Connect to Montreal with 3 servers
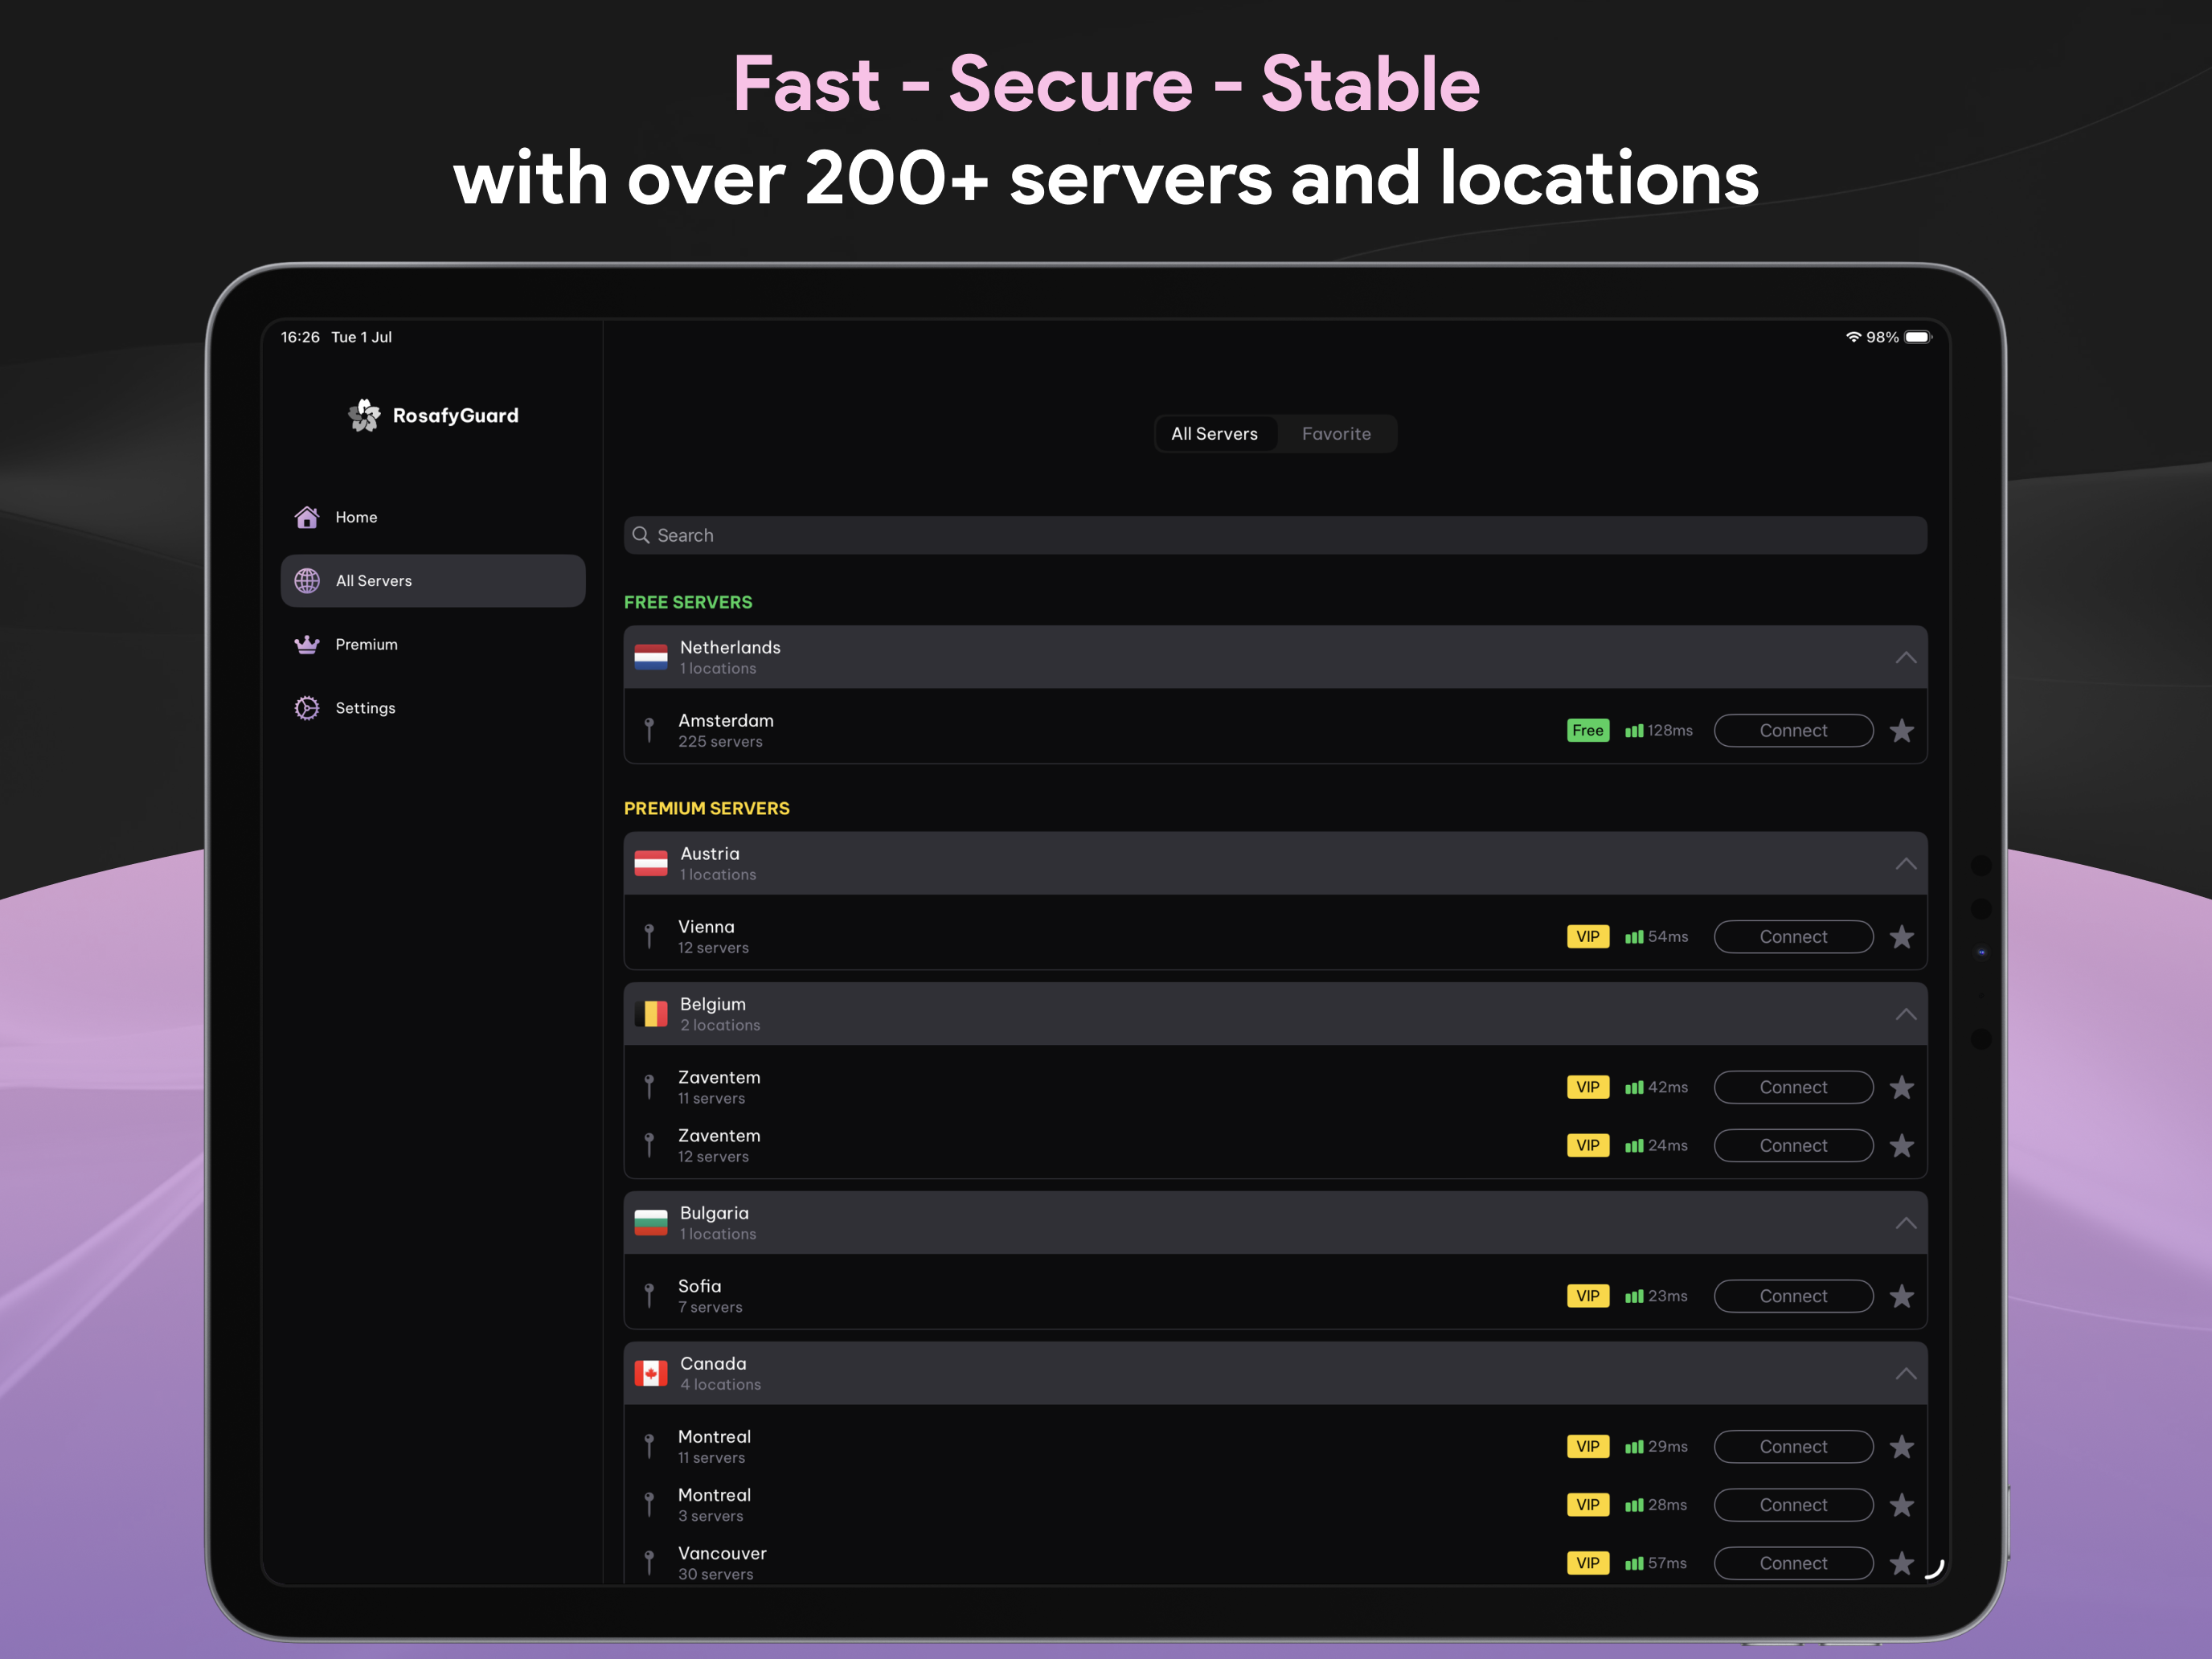Viewport: 2212px width, 1659px height. [1793, 1505]
